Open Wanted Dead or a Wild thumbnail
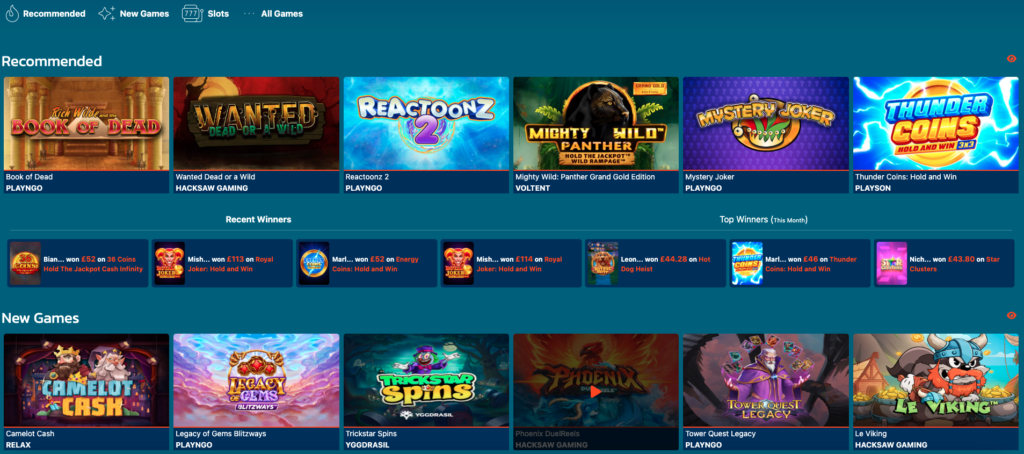1024x454 pixels. coord(257,123)
